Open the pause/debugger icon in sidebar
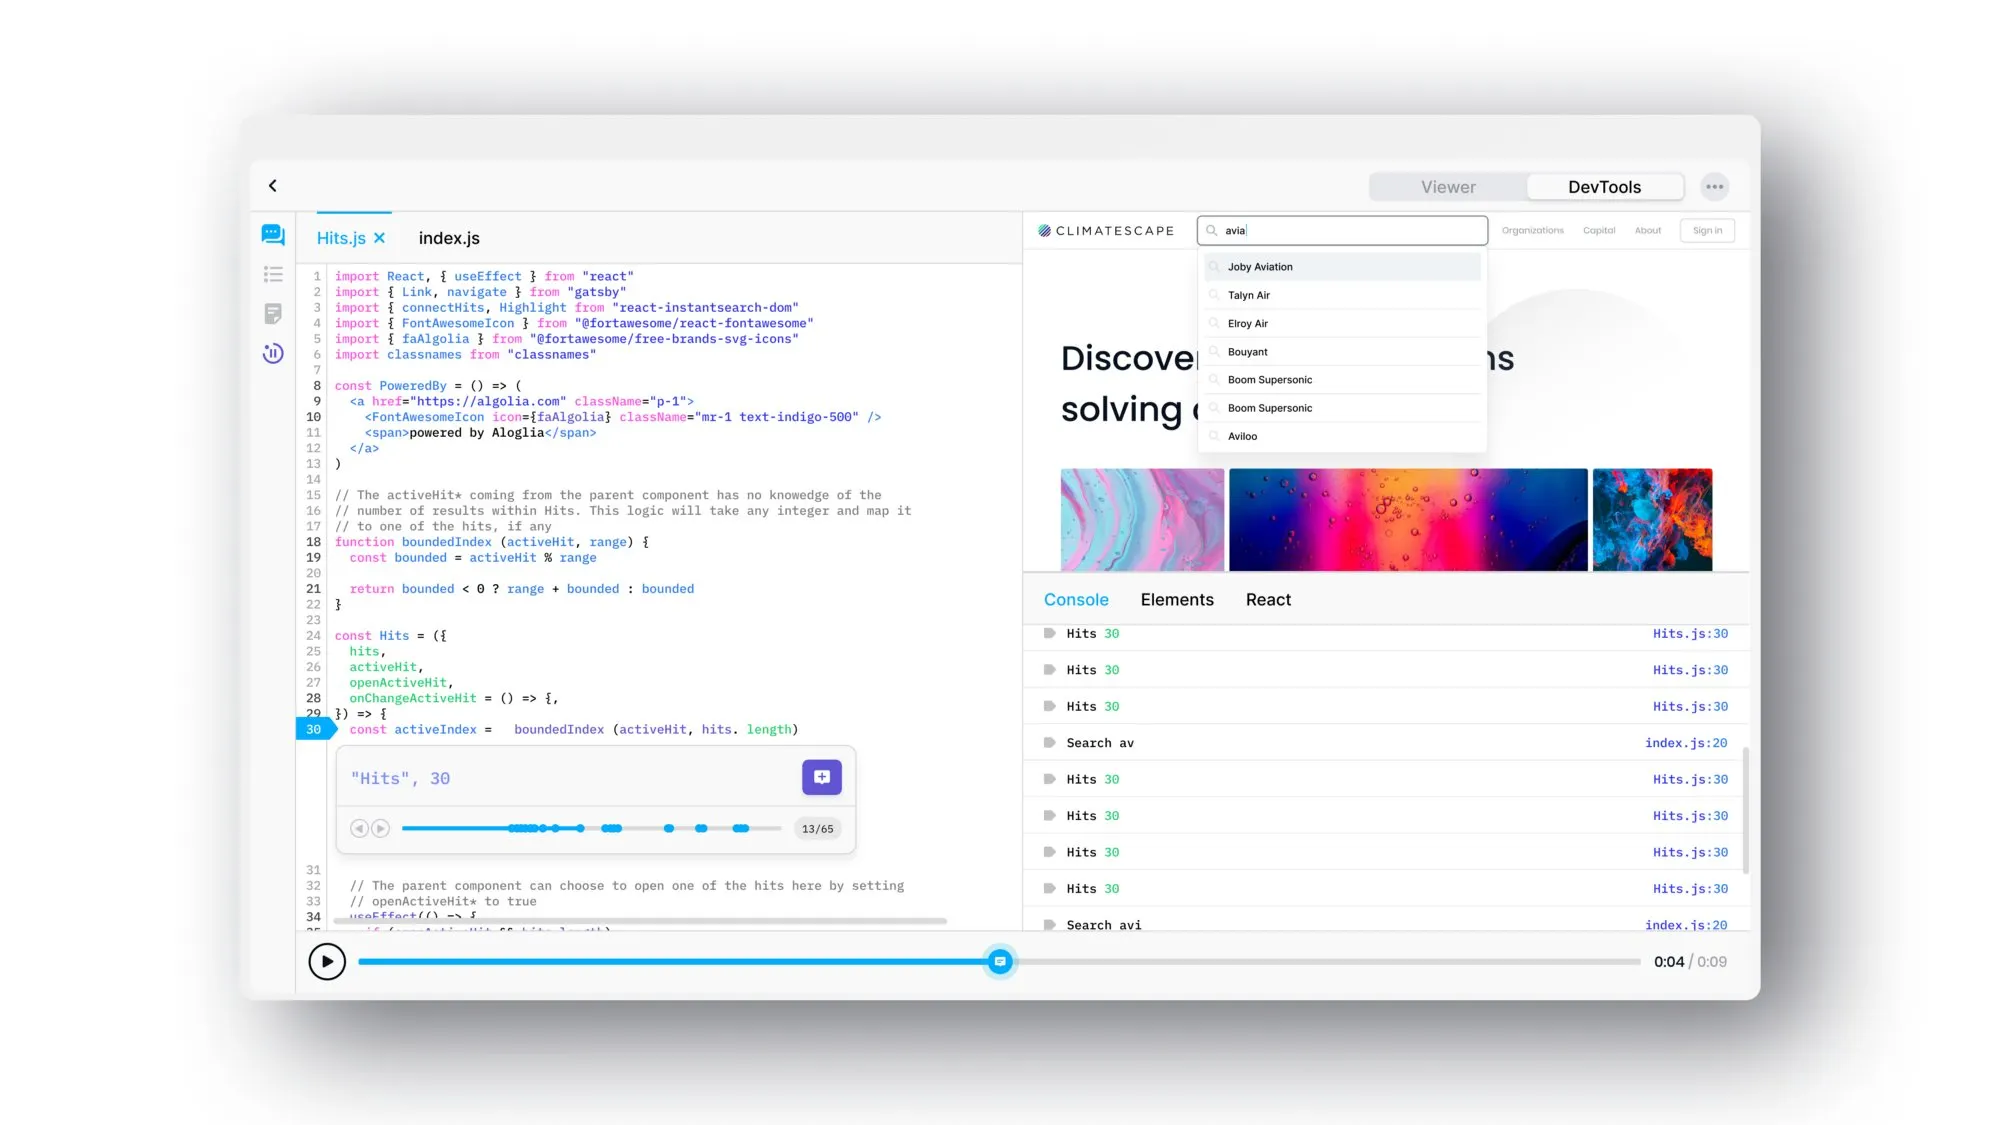Image resolution: width=2000 pixels, height=1125 pixels. pos(273,353)
